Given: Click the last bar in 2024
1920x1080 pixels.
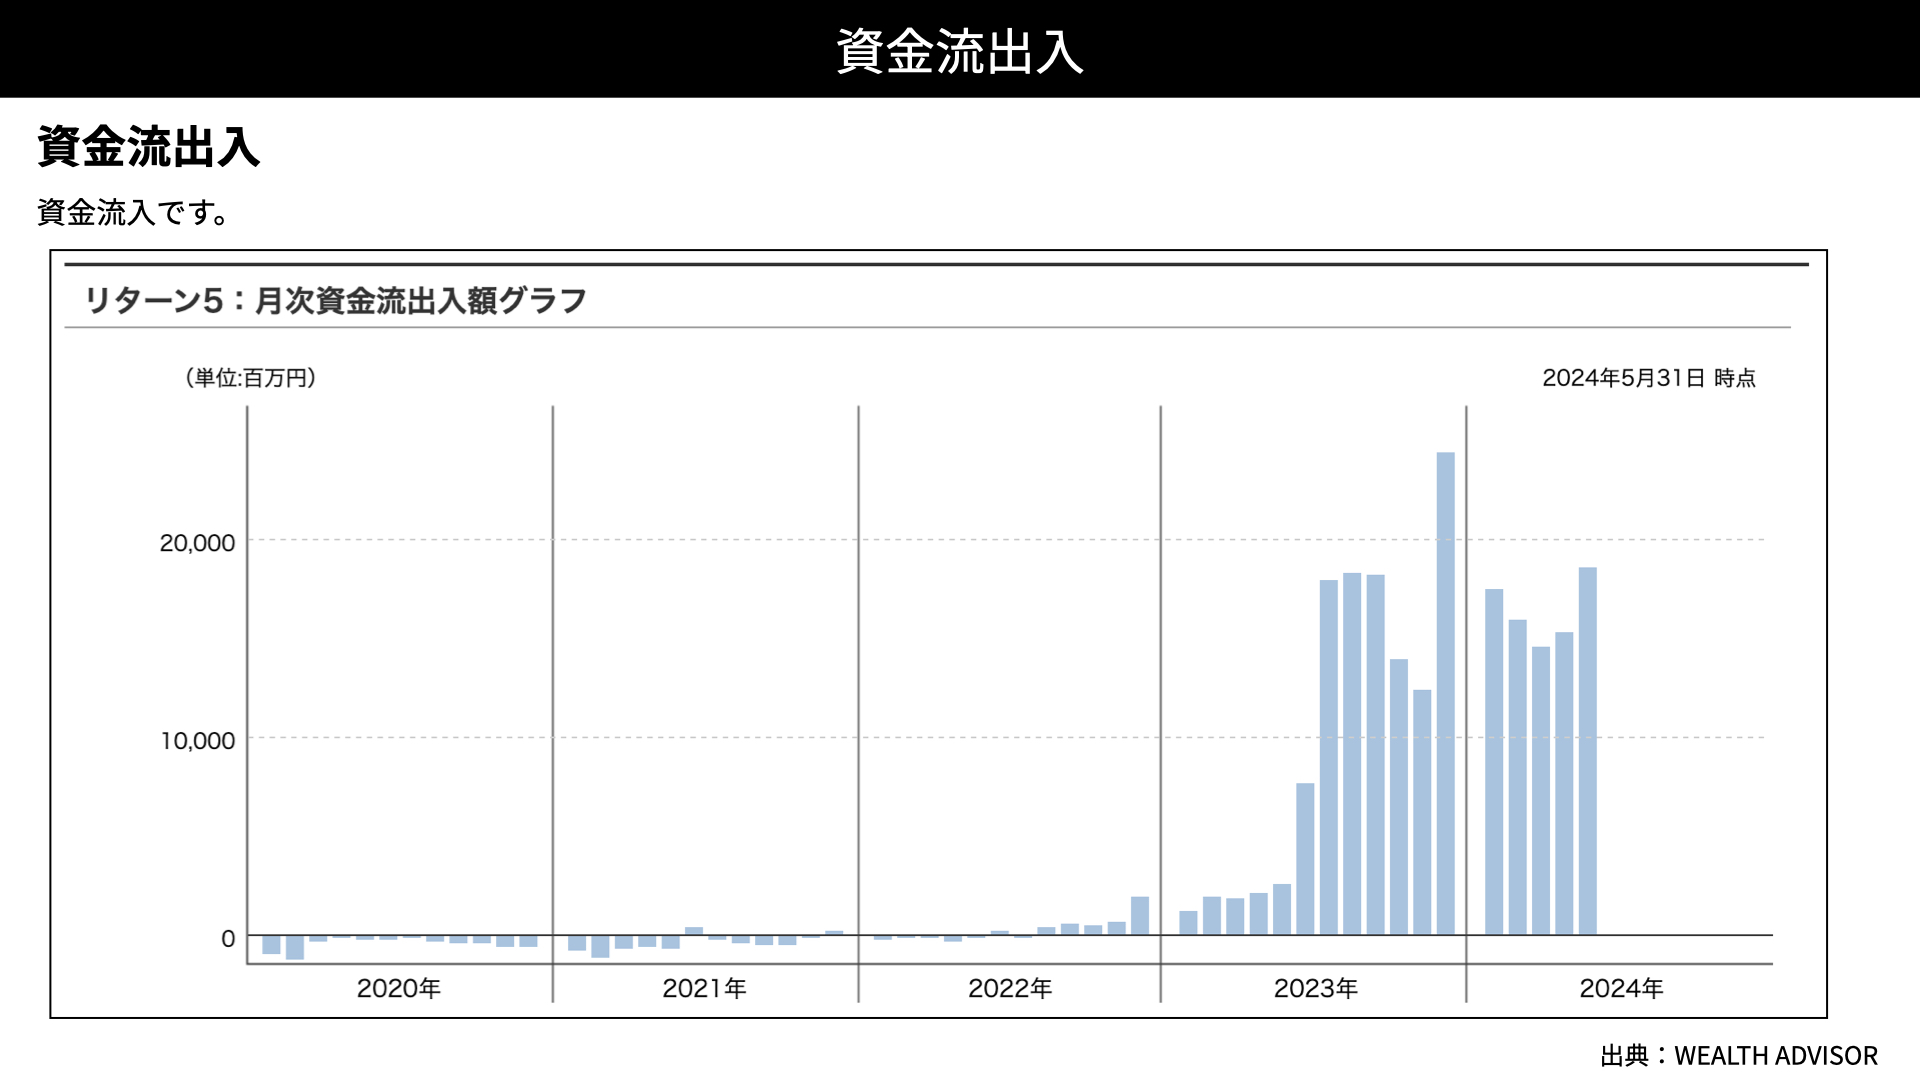Looking at the screenshot, I should tap(1588, 751).
